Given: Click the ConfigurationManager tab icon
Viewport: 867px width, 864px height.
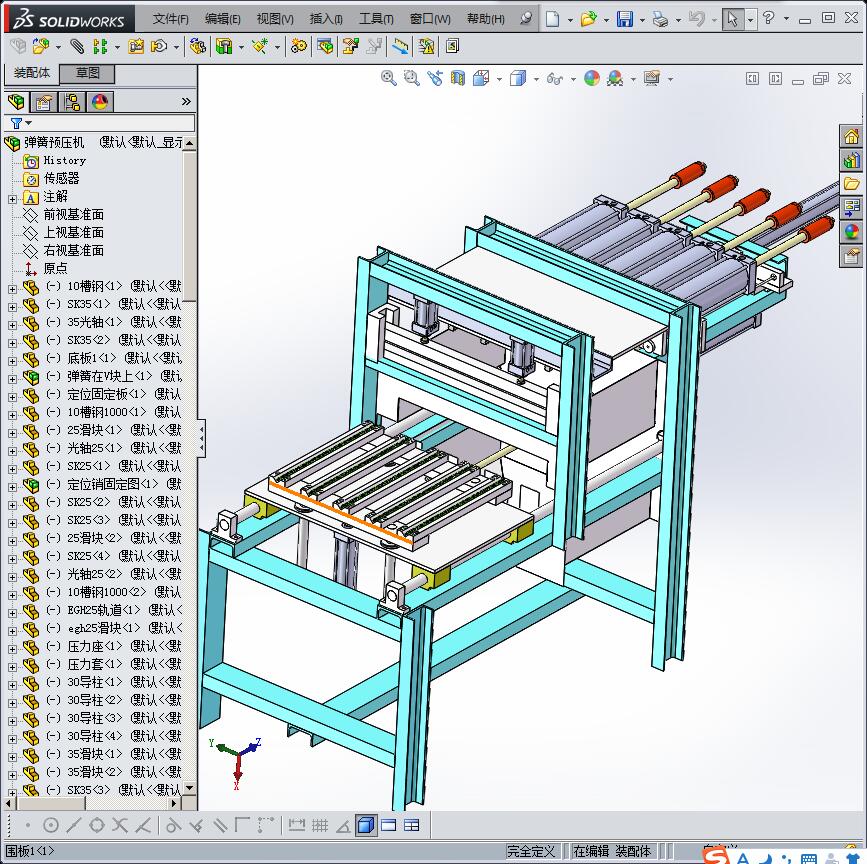Looking at the screenshot, I should click(x=71, y=101).
